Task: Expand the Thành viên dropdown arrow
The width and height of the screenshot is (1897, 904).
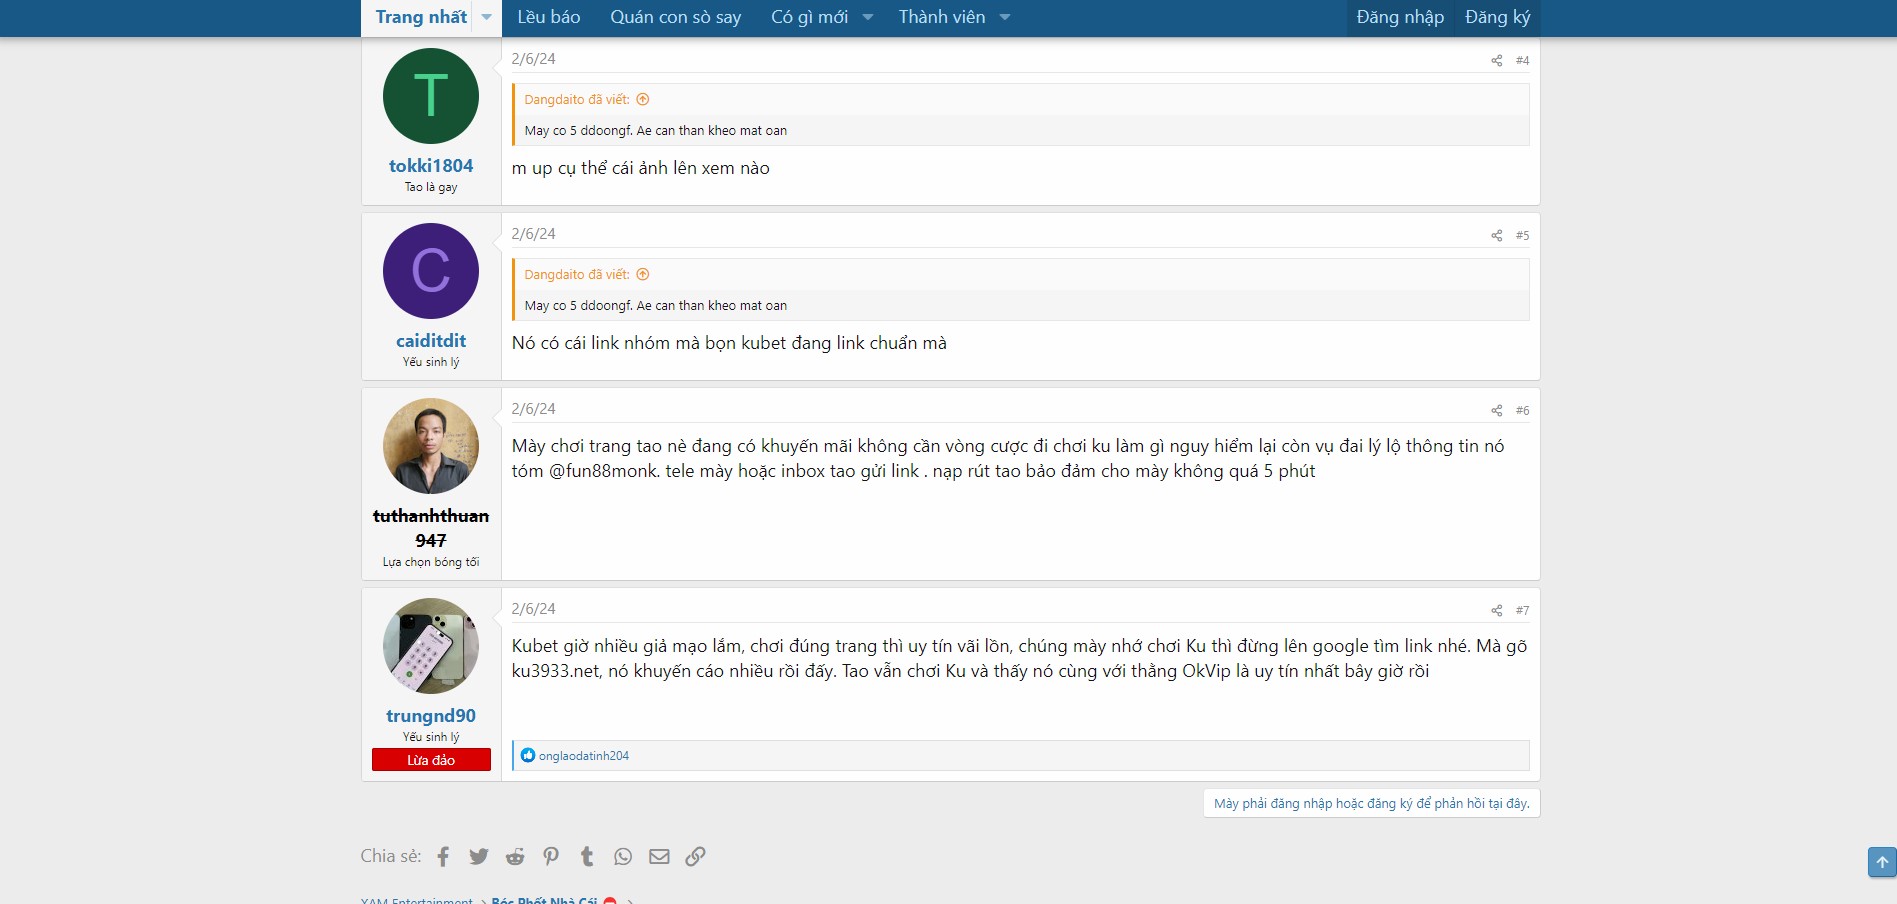Action: [1005, 17]
